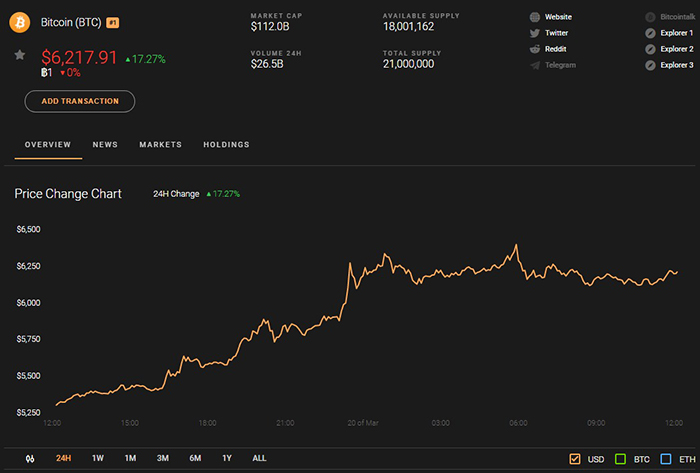This screenshot has width=700, height=473.
Task: Select the 24H chart range
Action: (63, 458)
